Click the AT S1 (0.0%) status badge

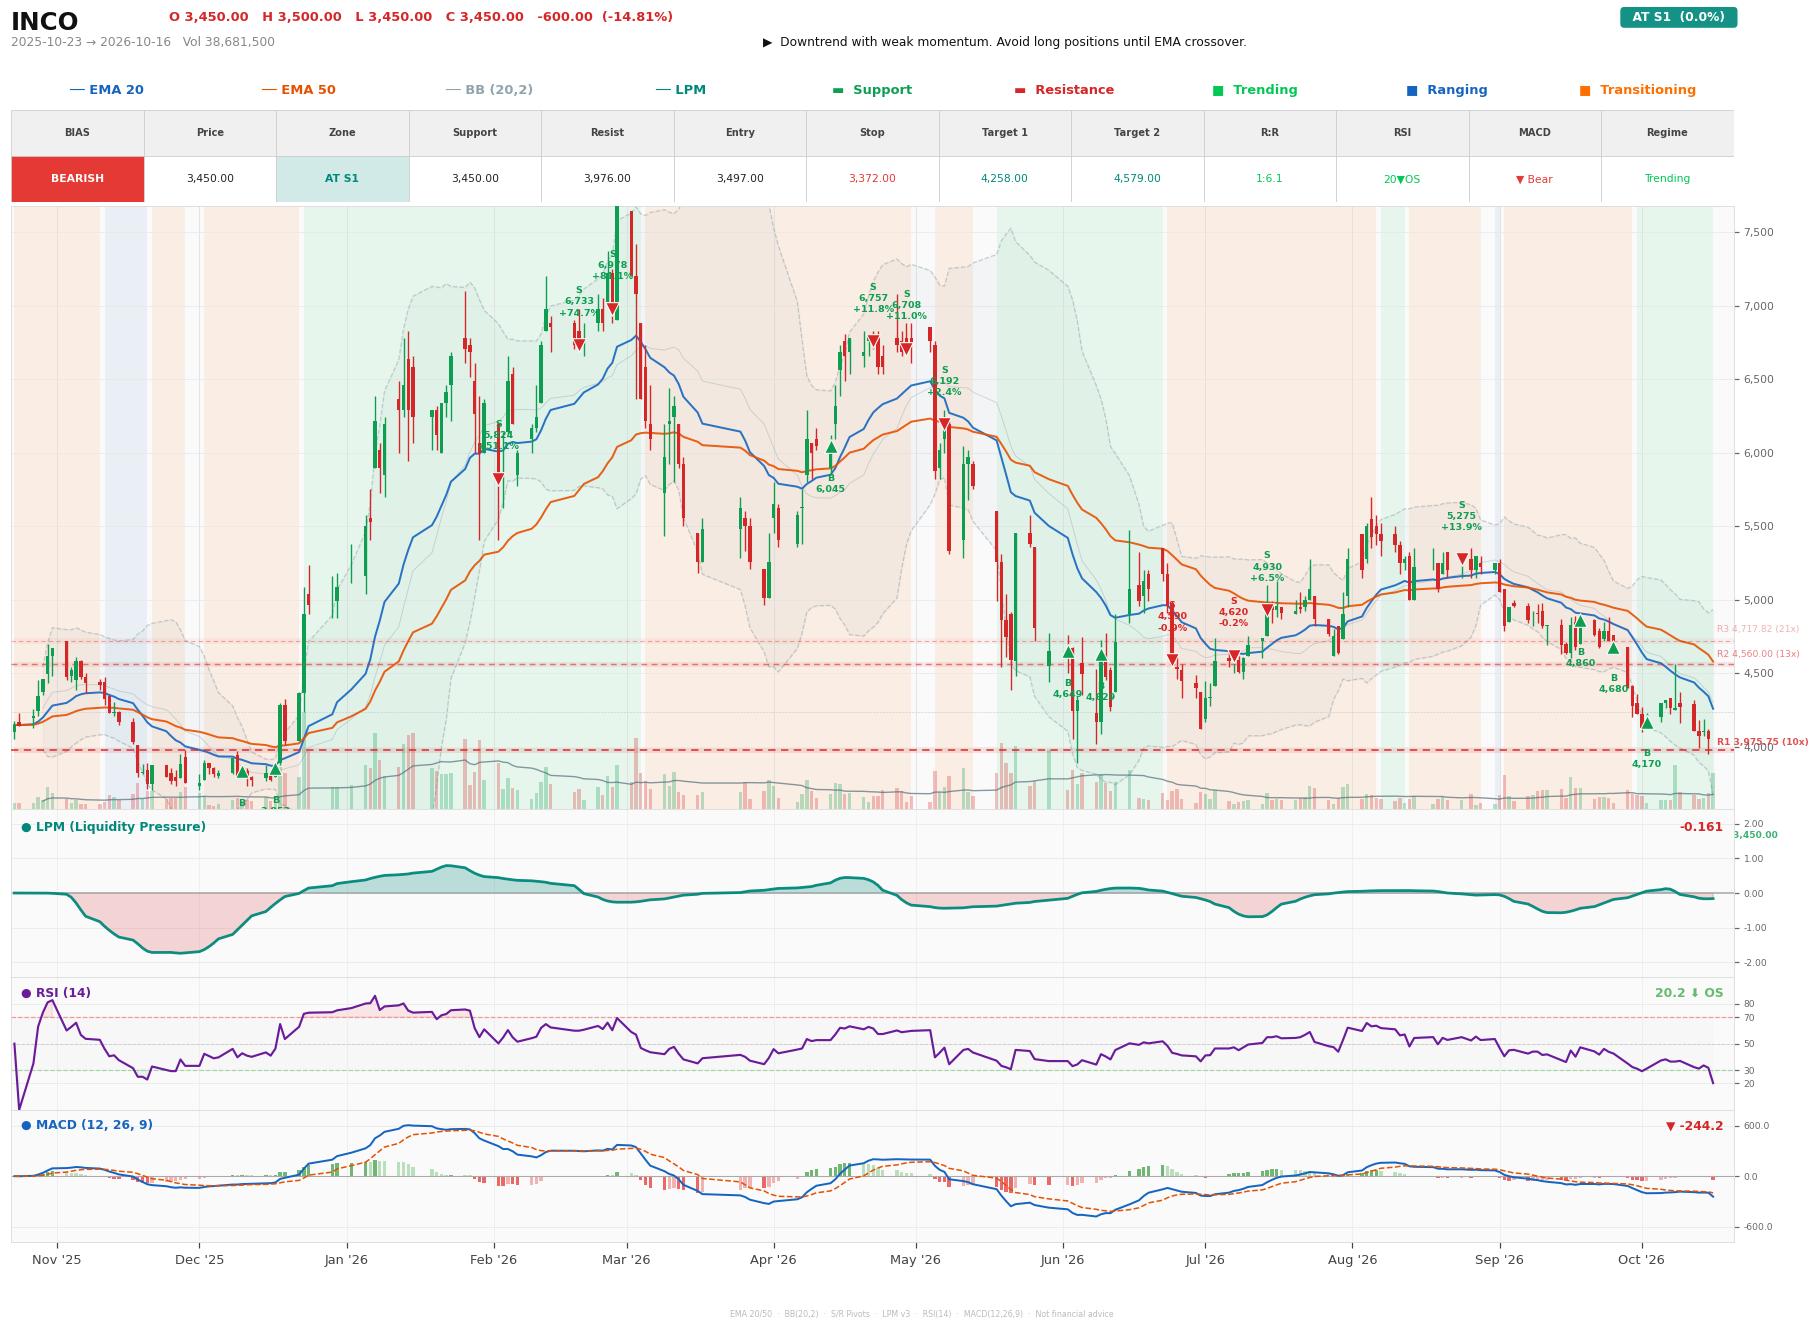[x=1678, y=17]
